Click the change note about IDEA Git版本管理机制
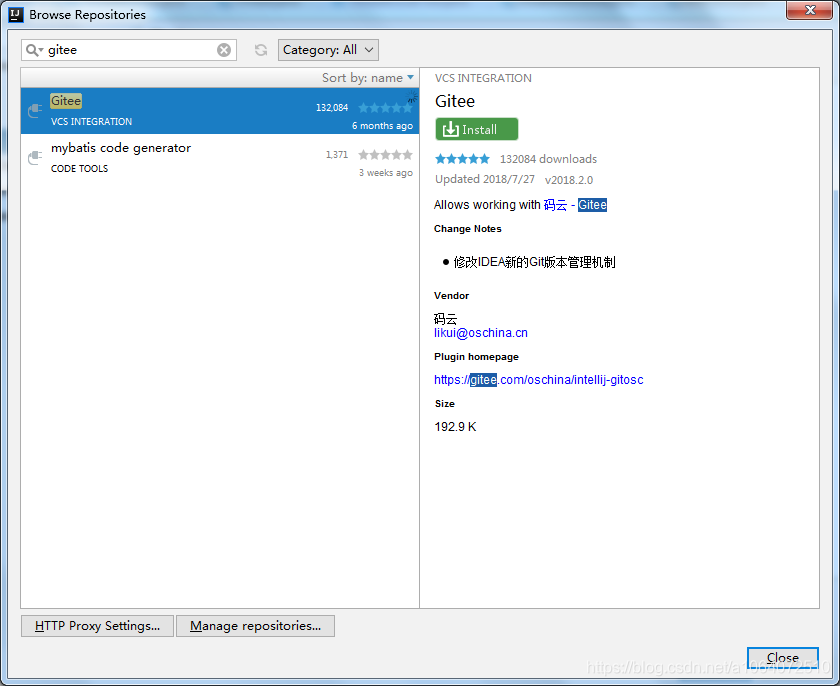This screenshot has width=840, height=686. [534, 262]
